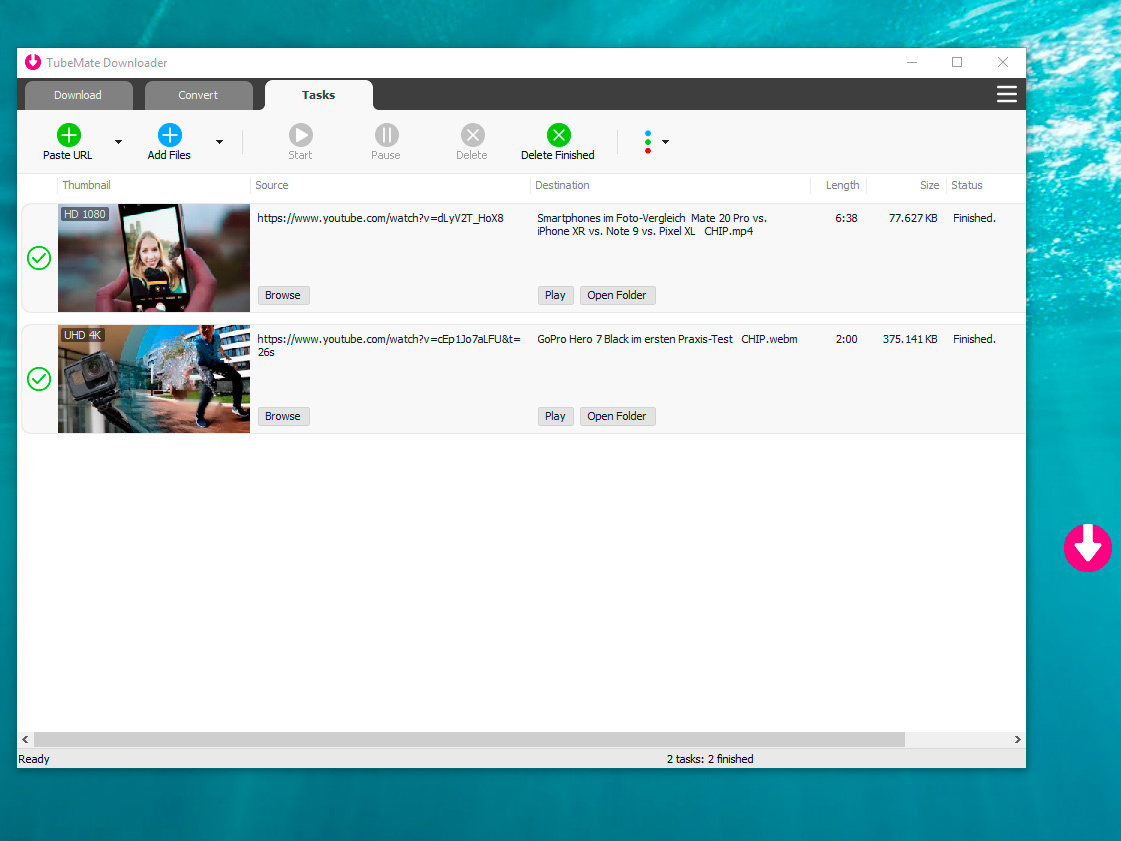
Task: Select the Add Files icon
Action: 169,133
